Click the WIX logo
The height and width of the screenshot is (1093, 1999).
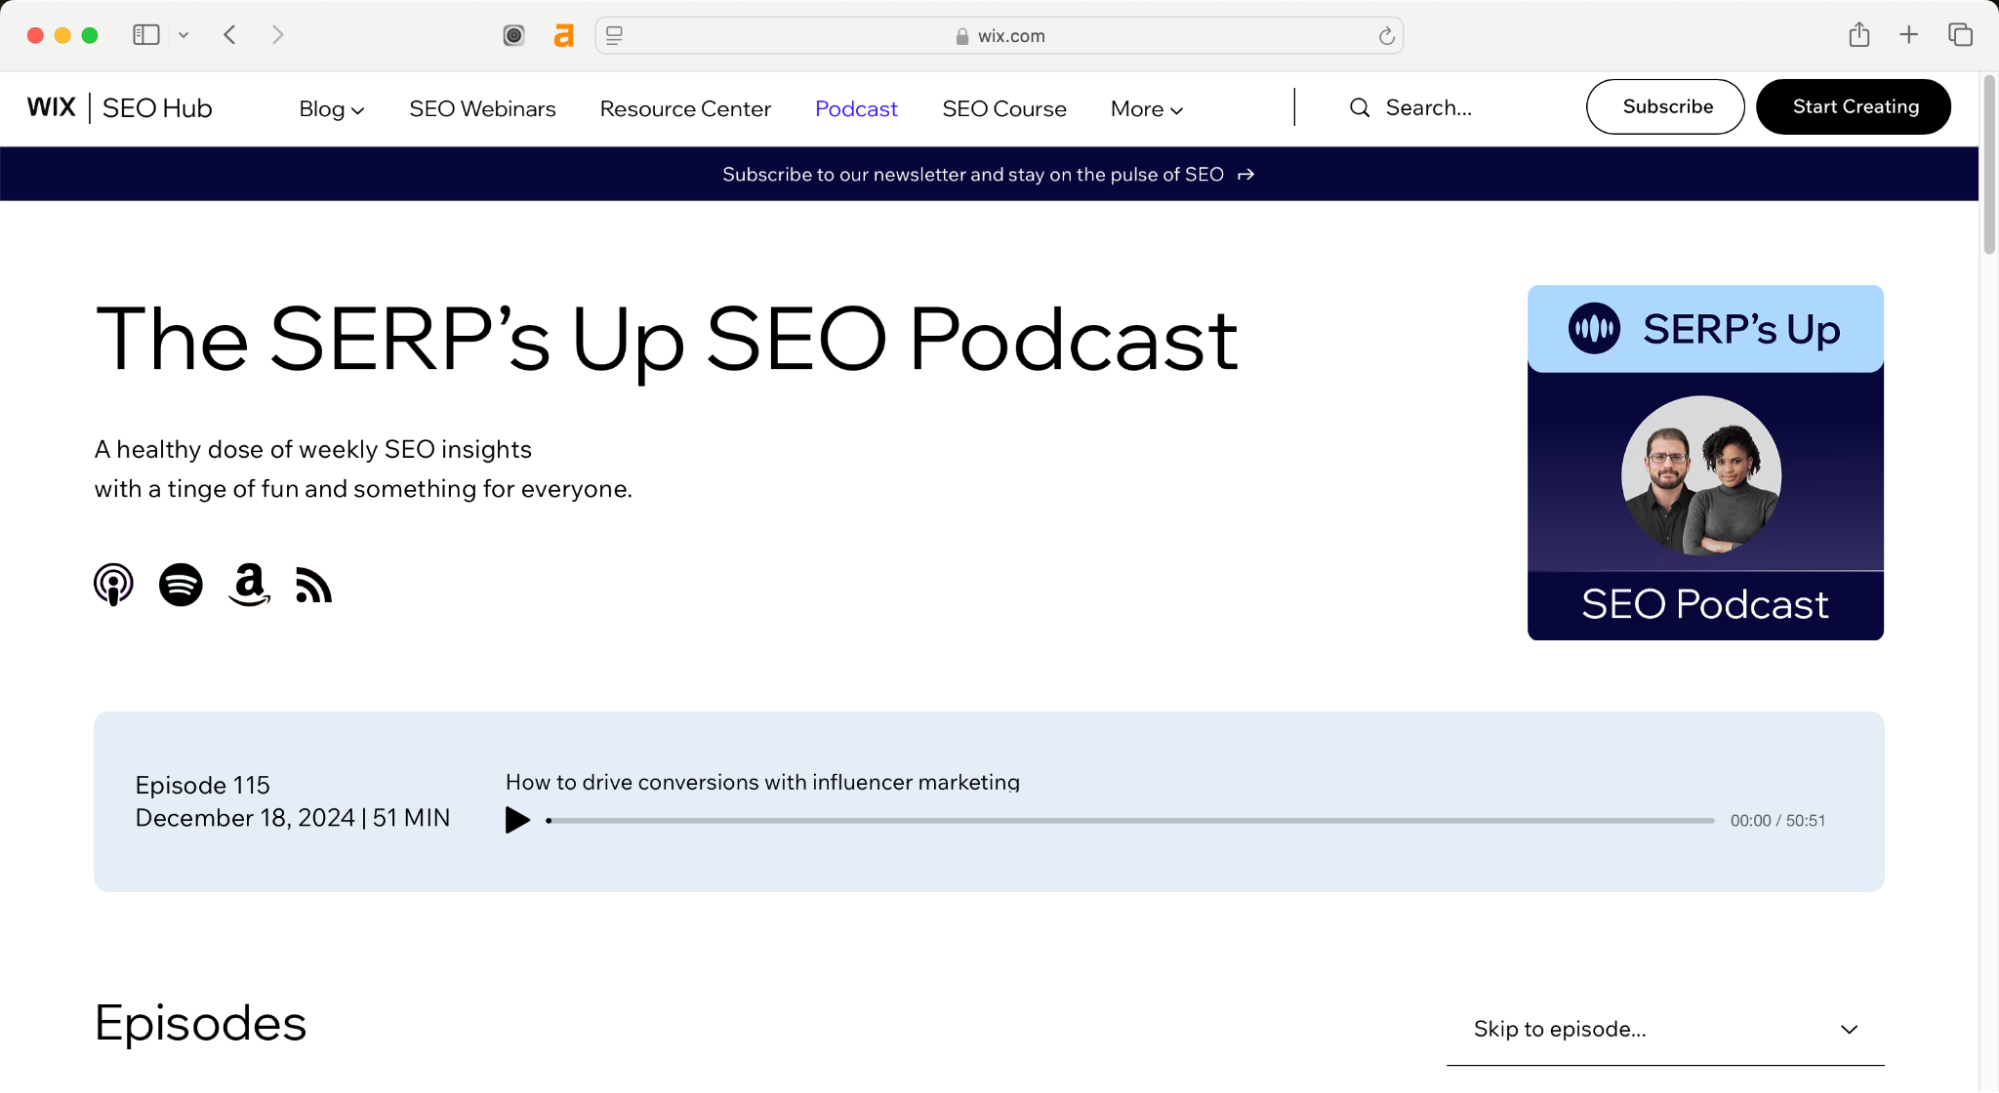pos(51,107)
